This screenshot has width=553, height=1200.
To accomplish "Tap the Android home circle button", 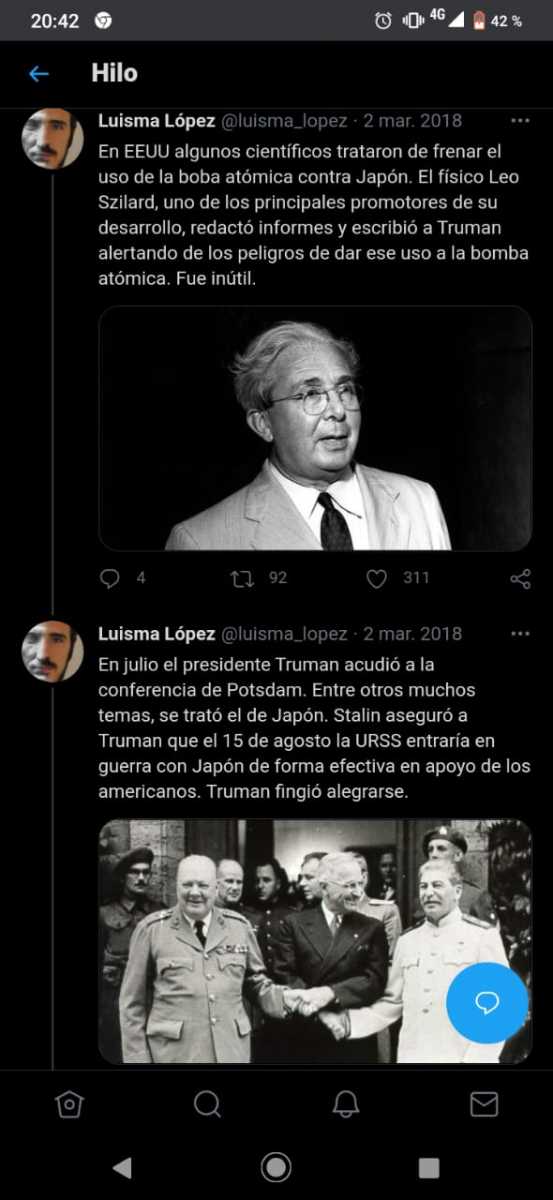I will pos(276,1167).
